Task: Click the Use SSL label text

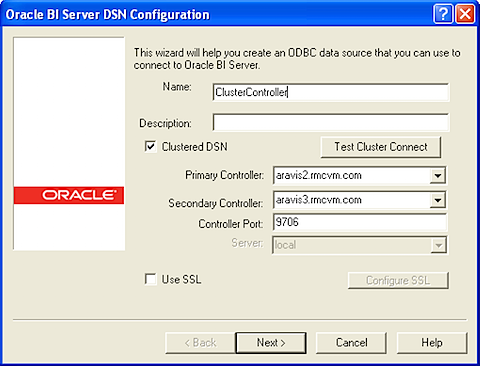Action: click(x=181, y=279)
